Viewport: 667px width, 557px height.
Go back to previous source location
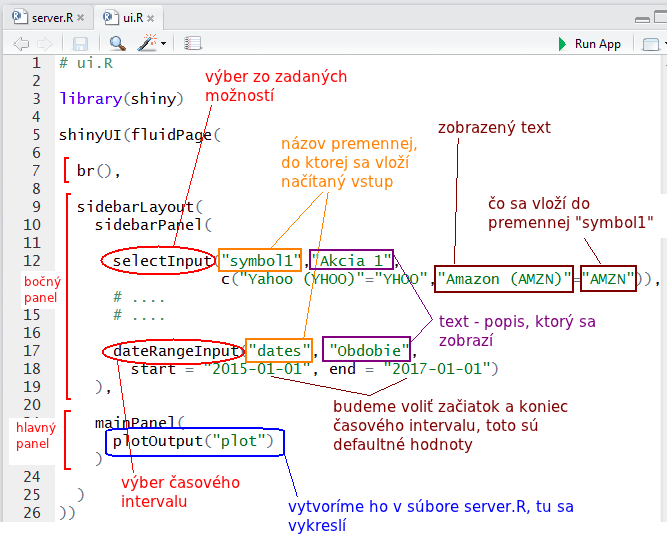[x=21, y=43]
